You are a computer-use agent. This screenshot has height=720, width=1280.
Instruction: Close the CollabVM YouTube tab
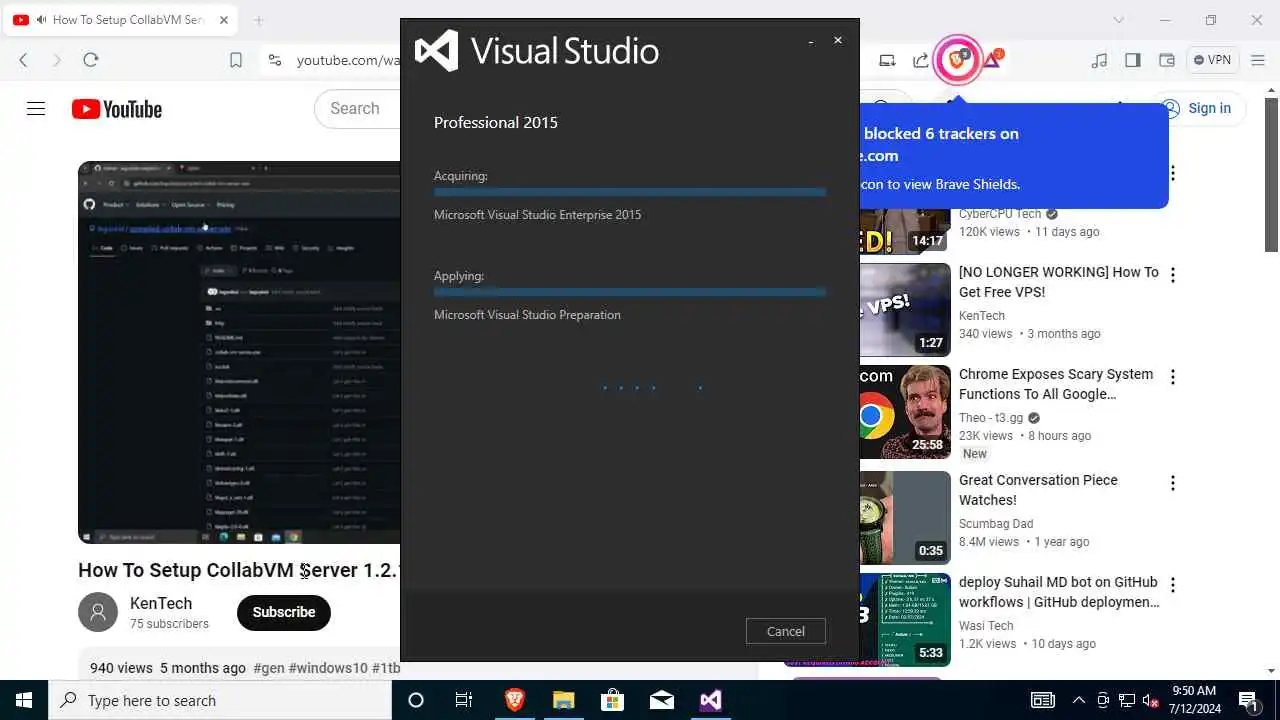pyautogui.click(x=224, y=20)
